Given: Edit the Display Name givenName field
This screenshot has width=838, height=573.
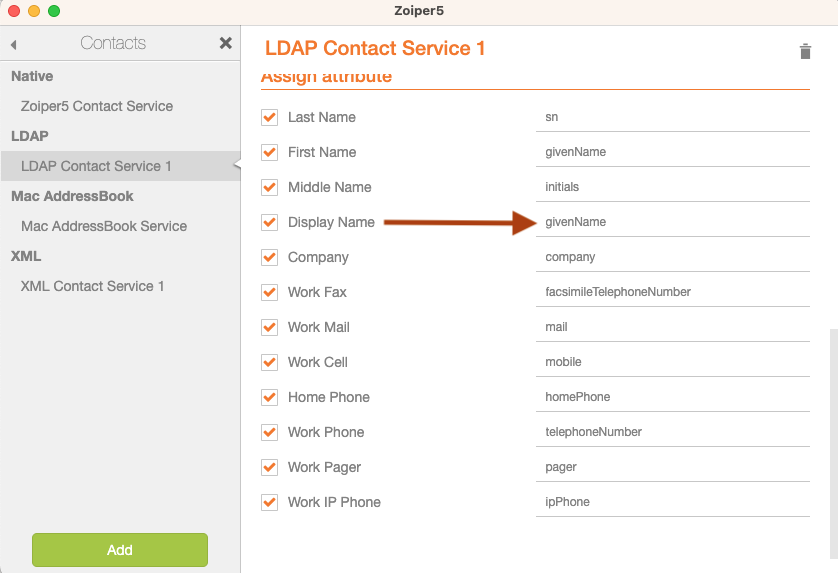Looking at the screenshot, I should click(673, 222).
